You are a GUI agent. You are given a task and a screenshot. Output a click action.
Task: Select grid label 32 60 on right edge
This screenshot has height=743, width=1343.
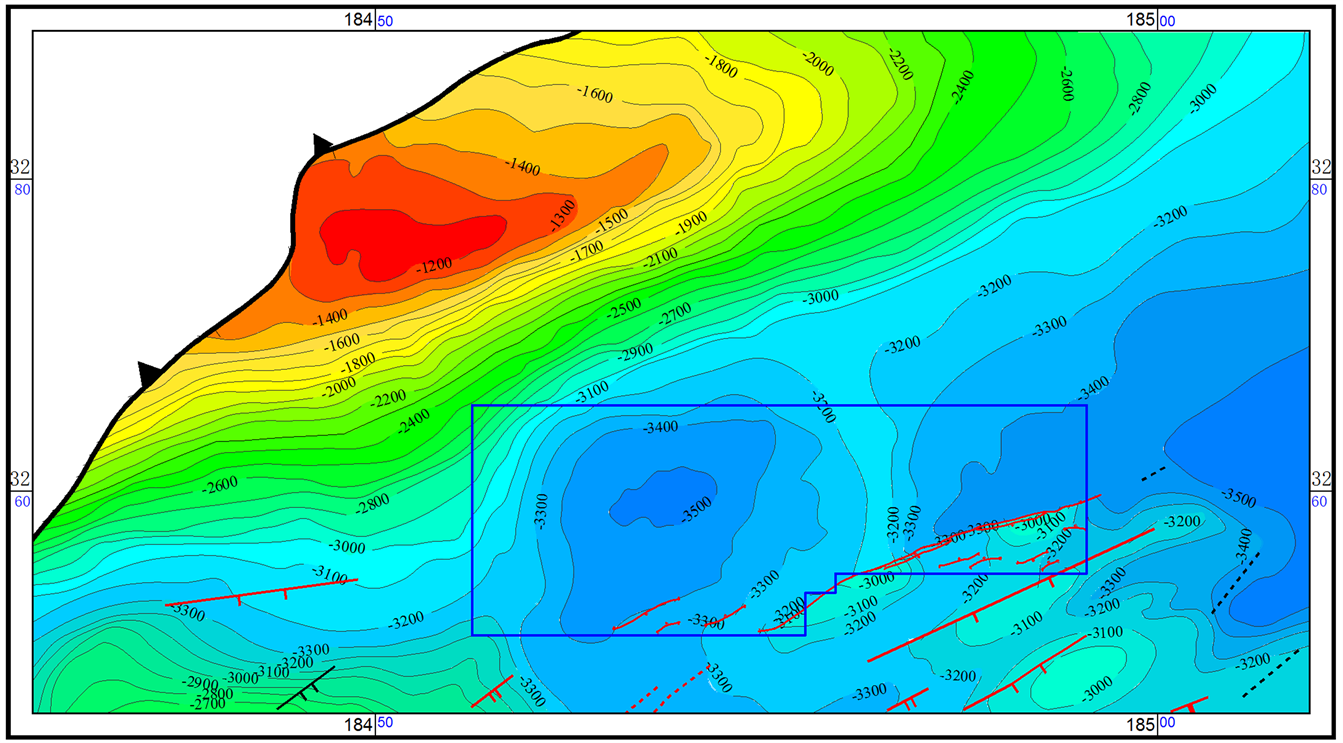click(x=1321, y=489)
